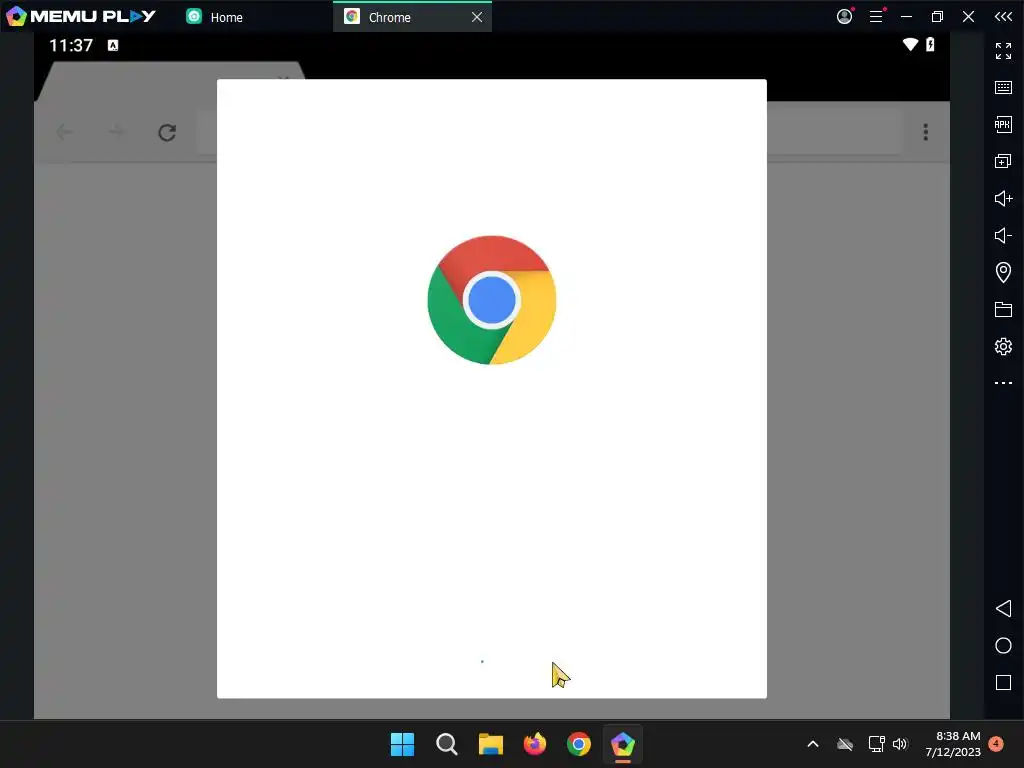This screenshot has height=768, width=1024.
Task: Reload the page in Android Chrome
Action: pyautogui.click(x=167, y=133)
